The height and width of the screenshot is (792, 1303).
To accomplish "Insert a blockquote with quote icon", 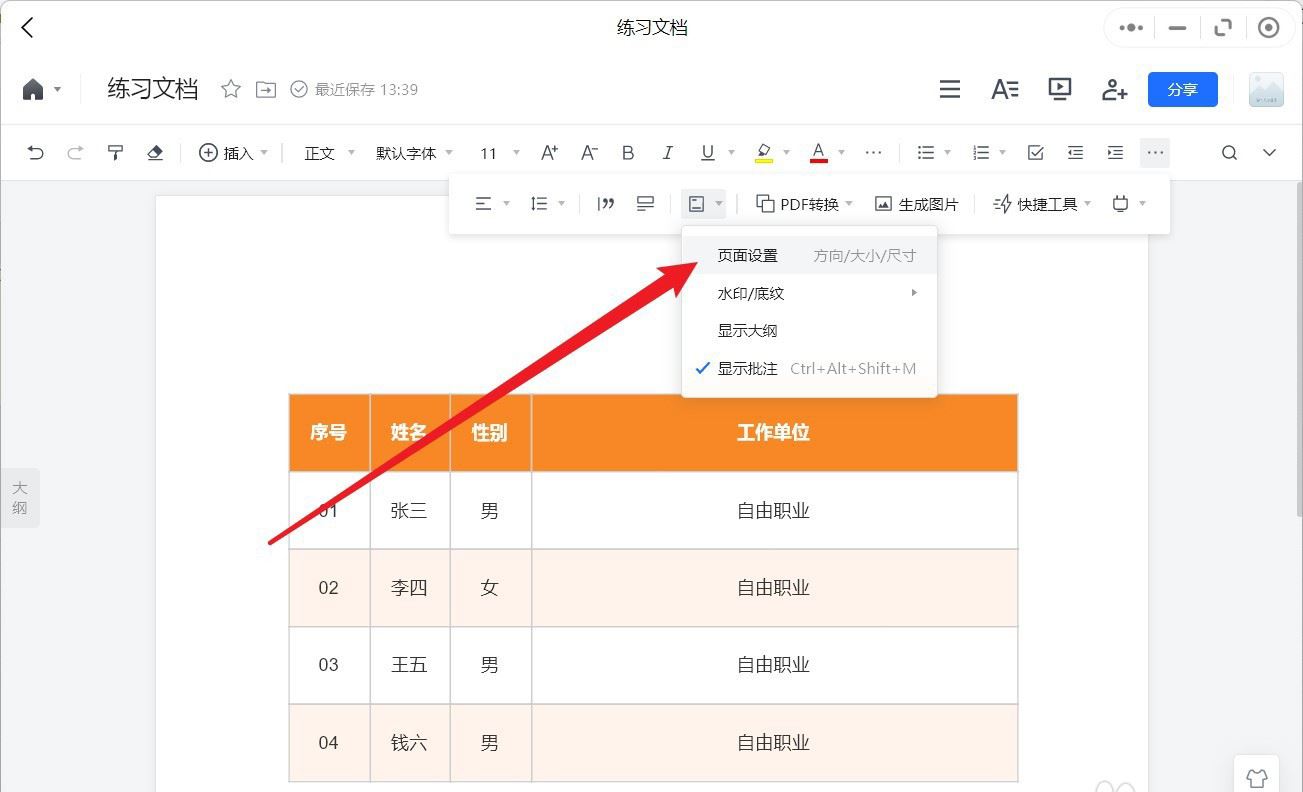I will coord(606,204).
